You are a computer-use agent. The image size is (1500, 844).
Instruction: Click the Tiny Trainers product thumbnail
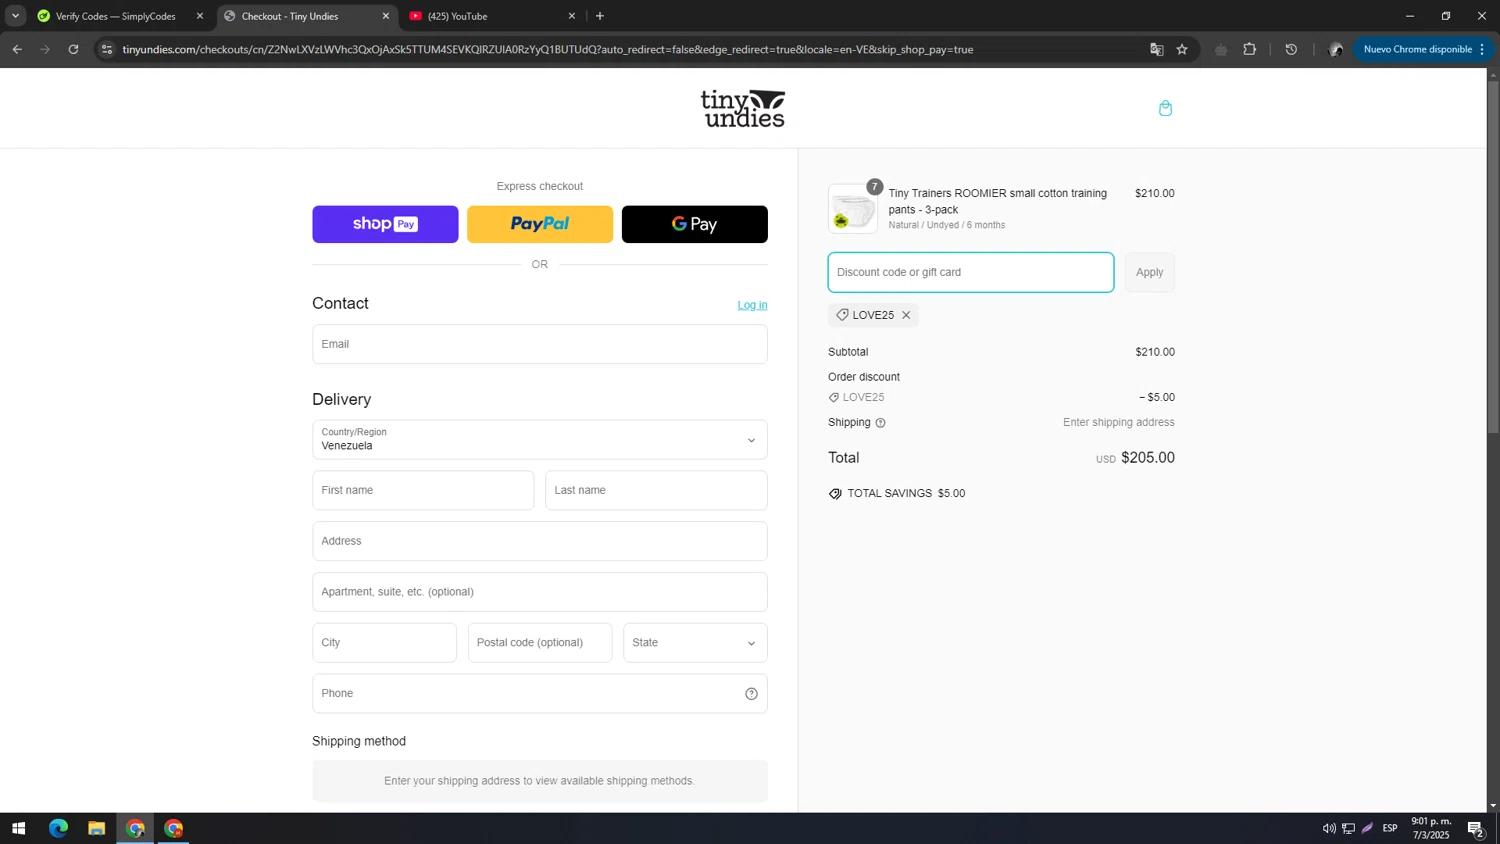853,209
